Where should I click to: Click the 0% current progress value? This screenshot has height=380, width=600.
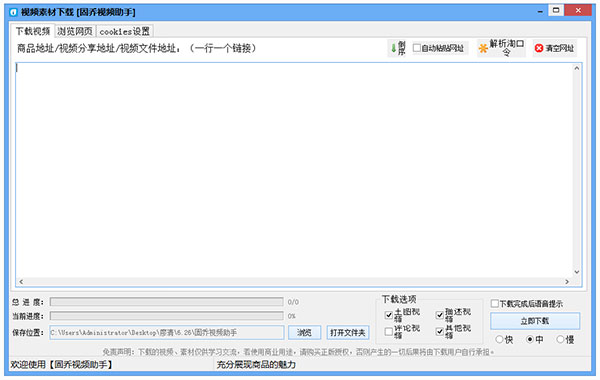(x=292, y=316)
